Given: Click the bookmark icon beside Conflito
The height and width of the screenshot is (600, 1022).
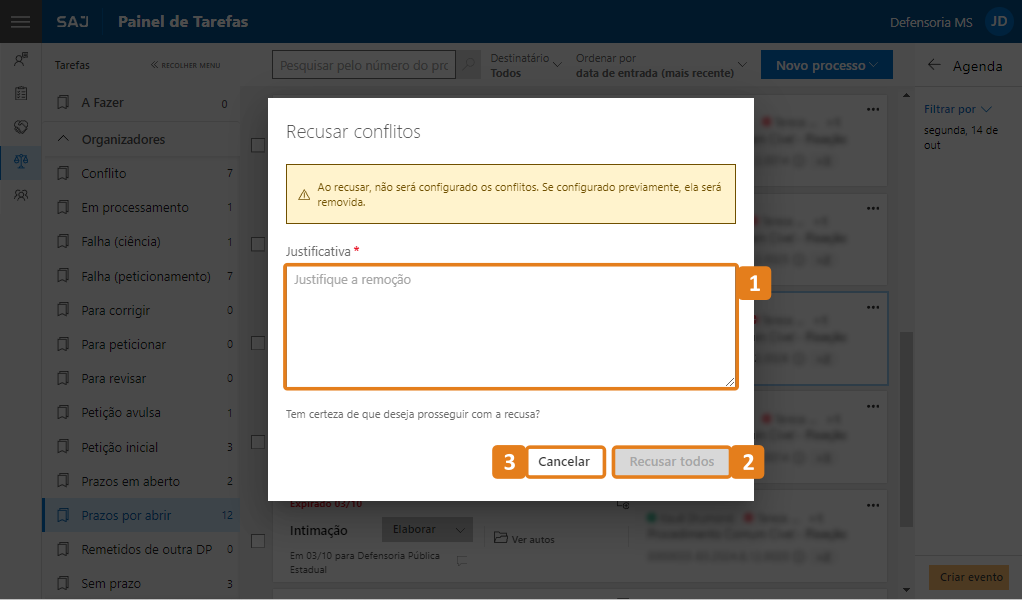Looking at the screenshot, I should (x=63, y=173).
